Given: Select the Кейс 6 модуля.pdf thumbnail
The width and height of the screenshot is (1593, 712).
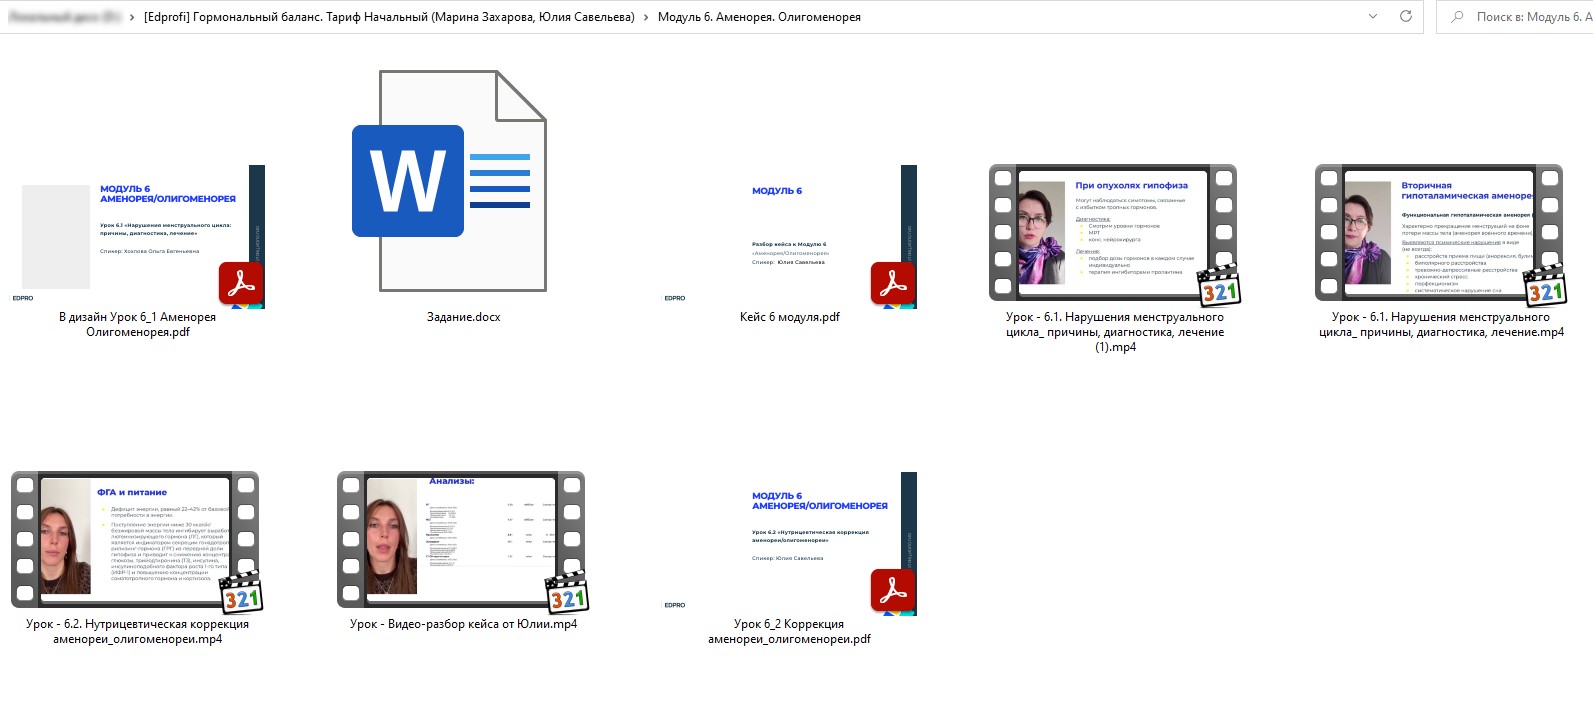Looking at the screenshot, I should click(789, 236).
